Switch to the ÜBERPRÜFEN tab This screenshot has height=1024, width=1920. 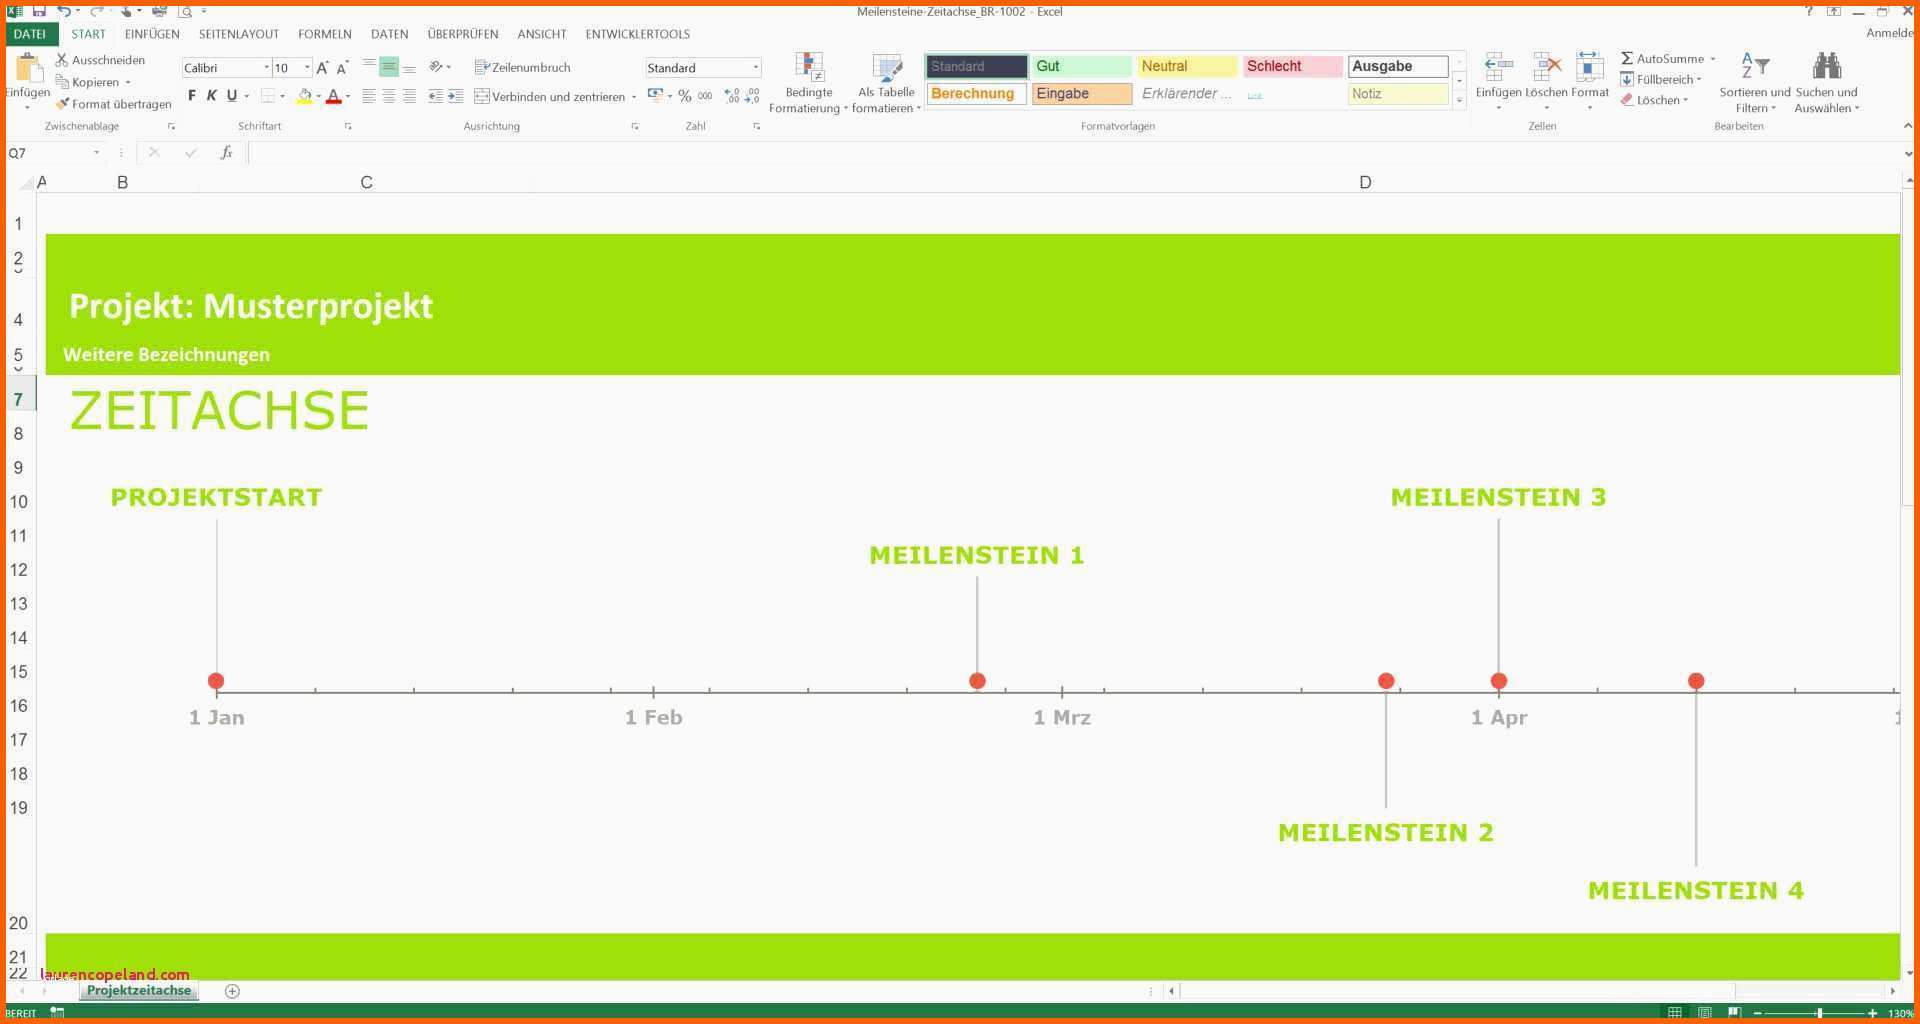pyautogui.click(x=463, y=34)
